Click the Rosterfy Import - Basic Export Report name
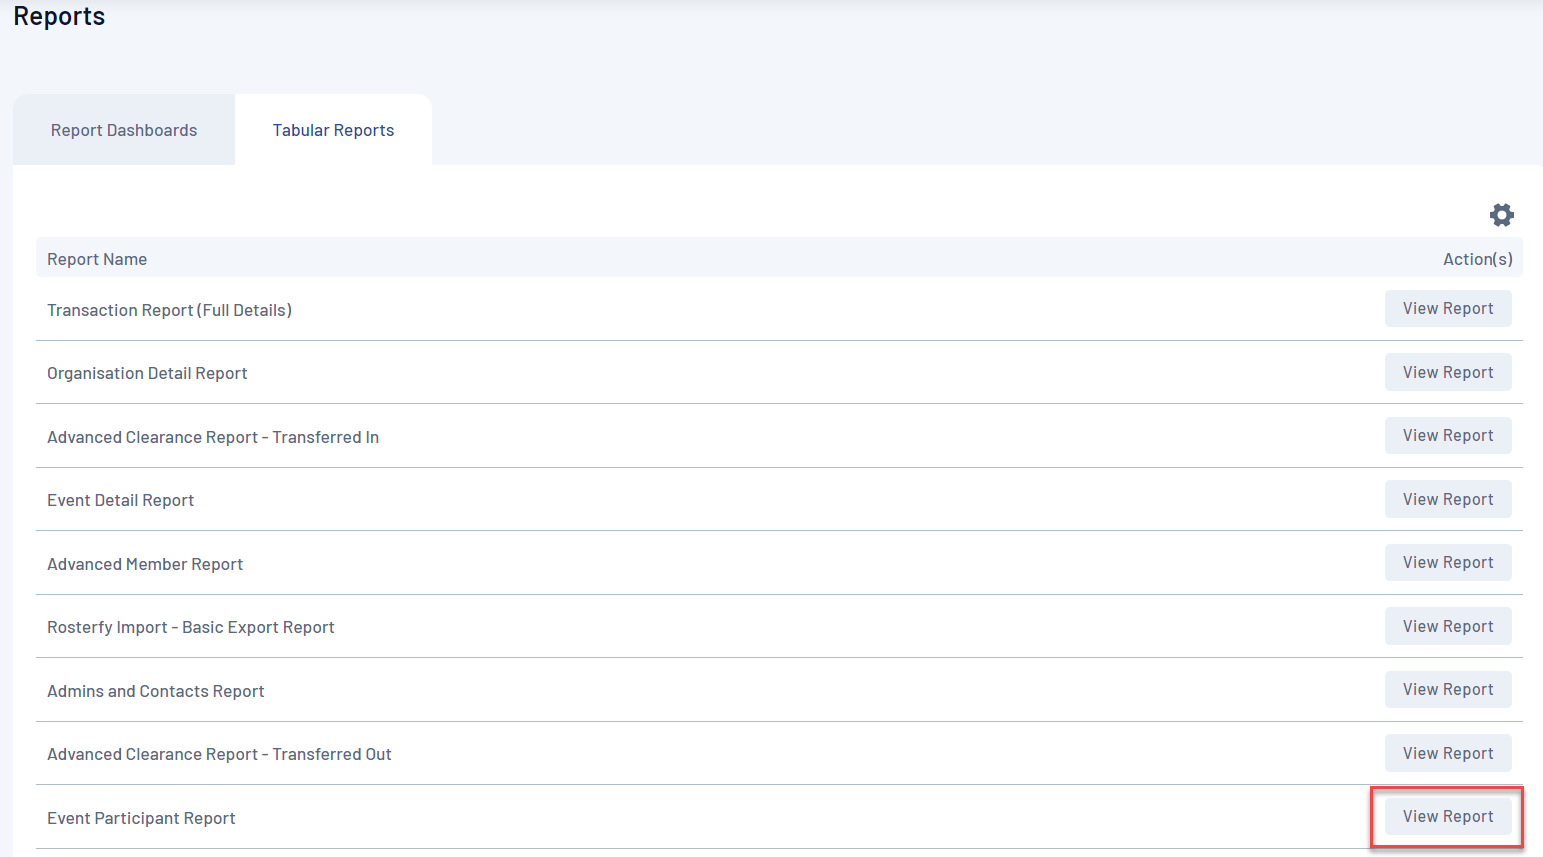 (x=191, y=627)
